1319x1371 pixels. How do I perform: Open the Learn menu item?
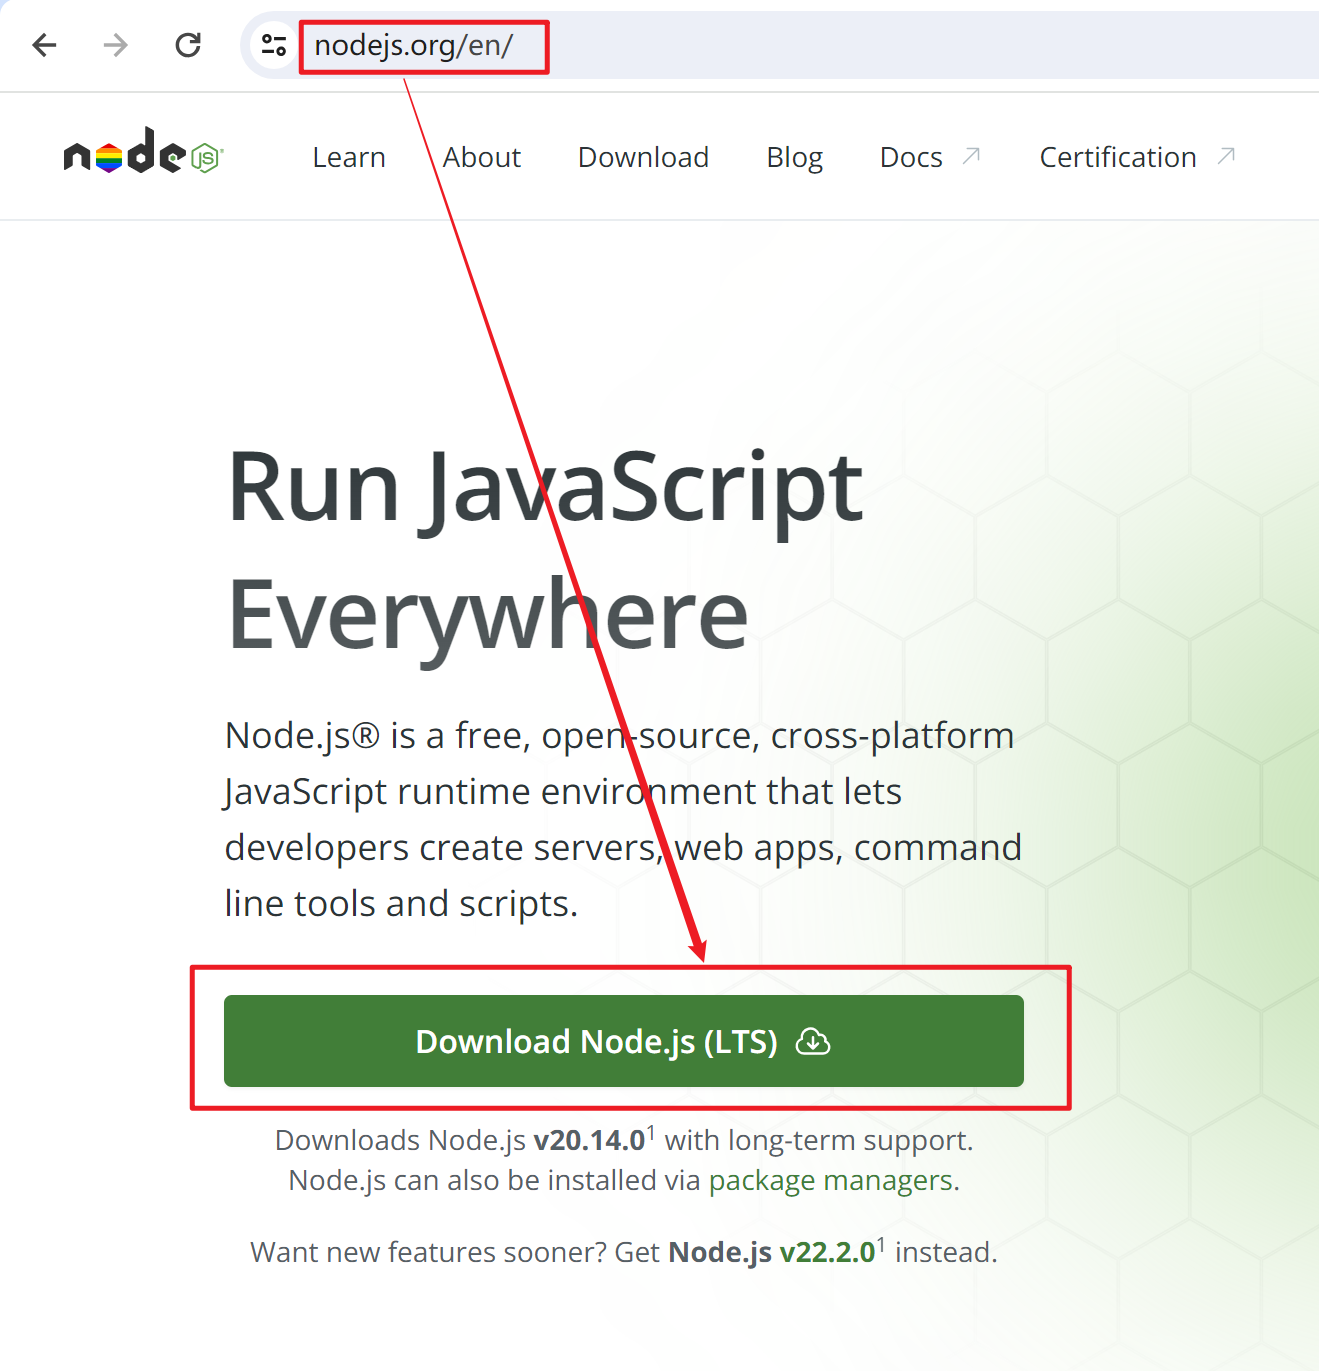349,157
